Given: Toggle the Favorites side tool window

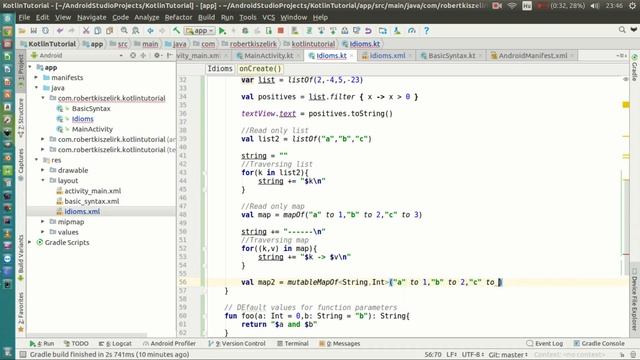Looking at the screenshot, I should pyautogui.click(x=21, y=311).
